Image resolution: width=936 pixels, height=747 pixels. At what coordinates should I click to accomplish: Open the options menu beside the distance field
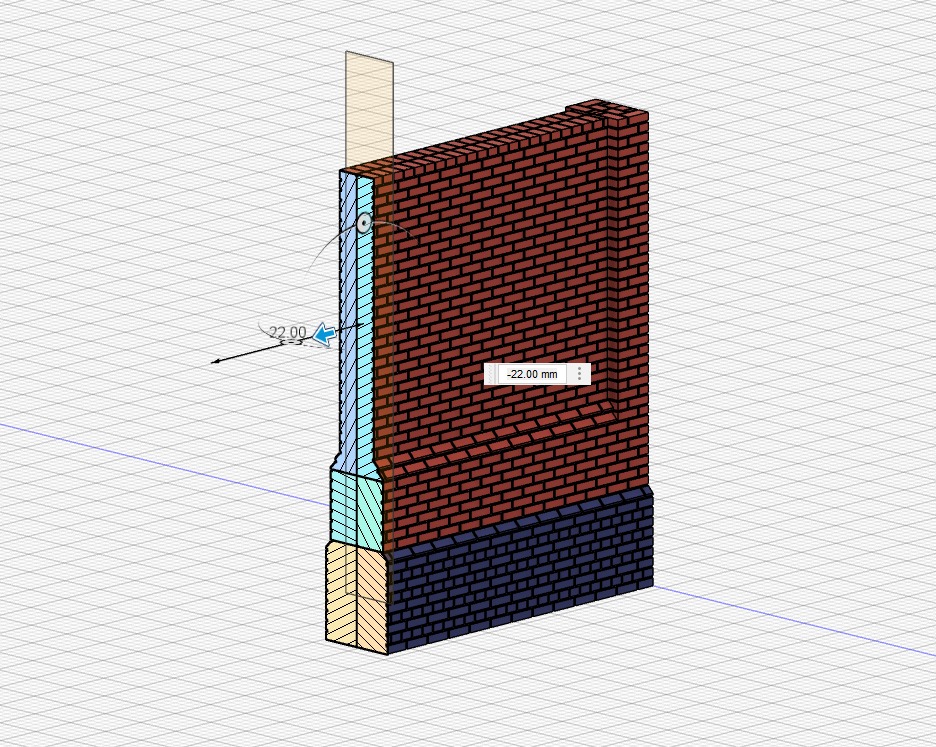click(579, 374)
